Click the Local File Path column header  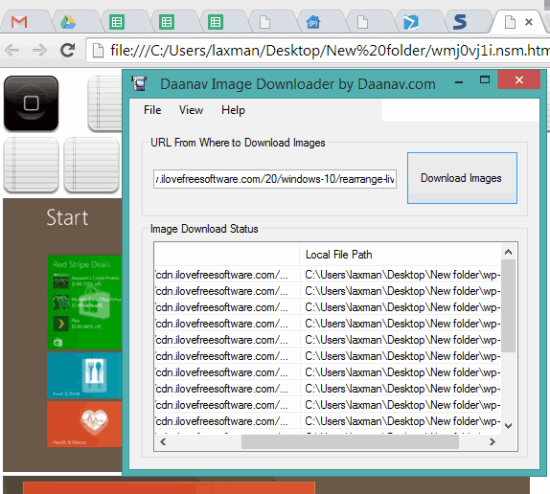click(x=400, y=254)
